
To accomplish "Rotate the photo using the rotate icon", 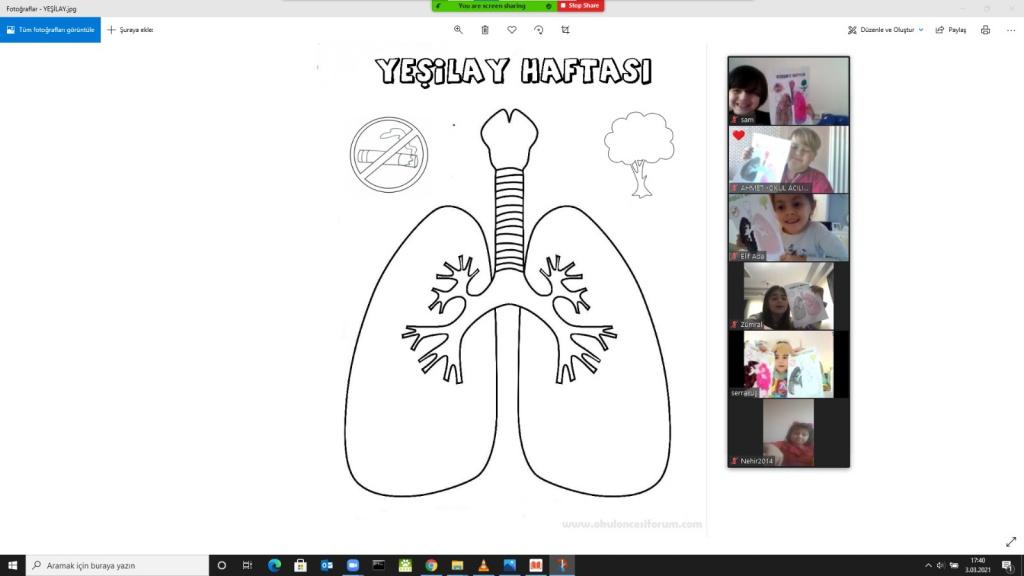I will [539, 29].
